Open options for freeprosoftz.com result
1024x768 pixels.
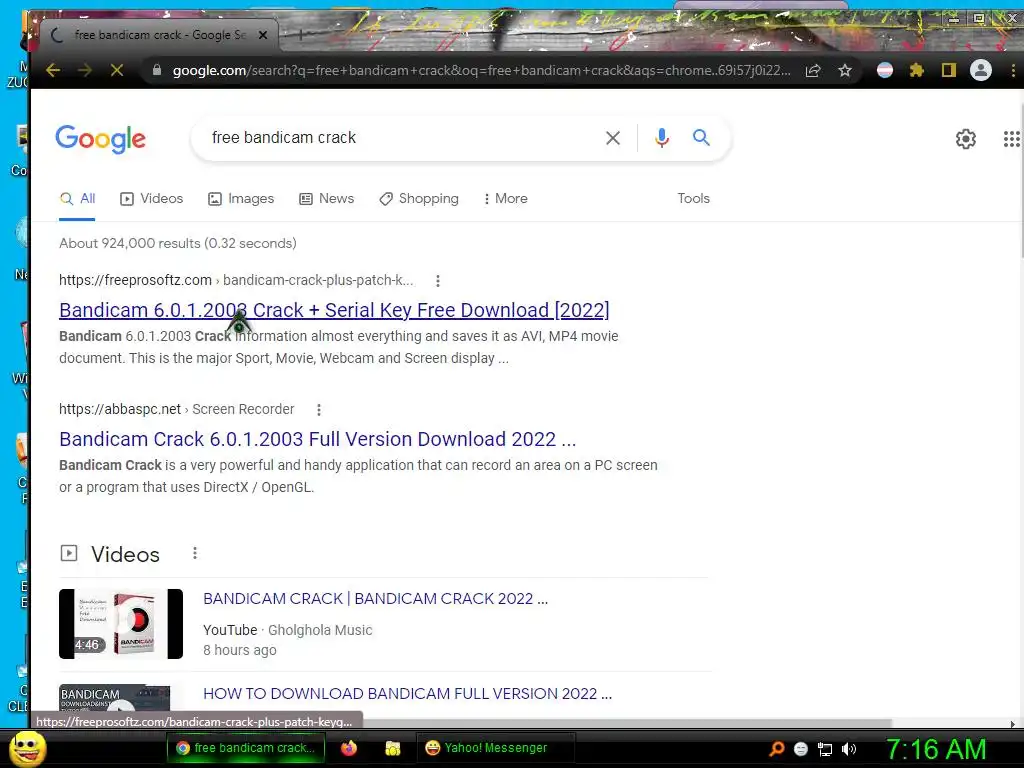438,281
